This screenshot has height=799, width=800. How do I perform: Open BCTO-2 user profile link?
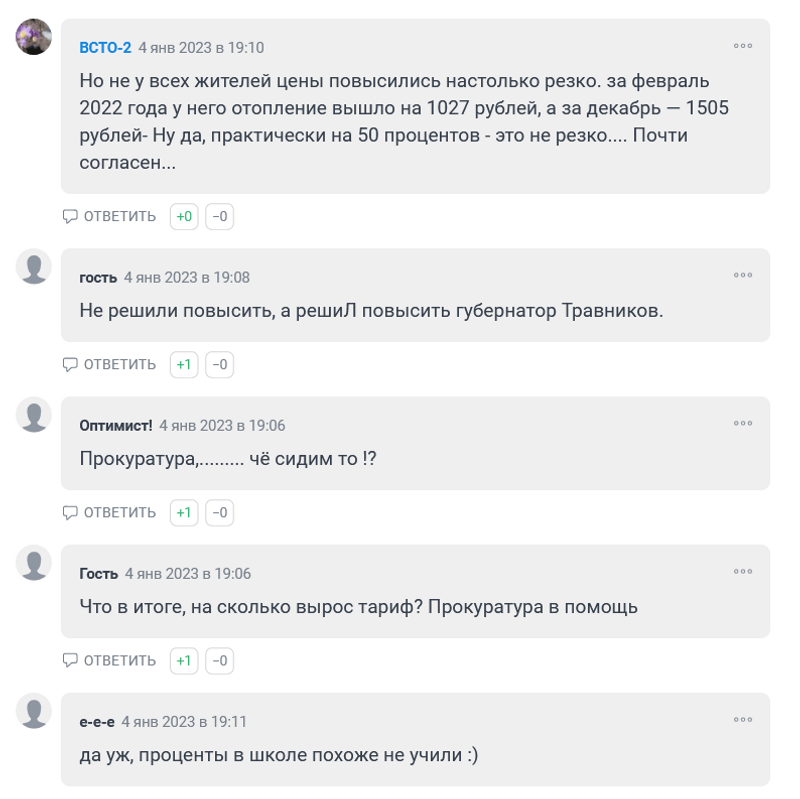(105, 47)
